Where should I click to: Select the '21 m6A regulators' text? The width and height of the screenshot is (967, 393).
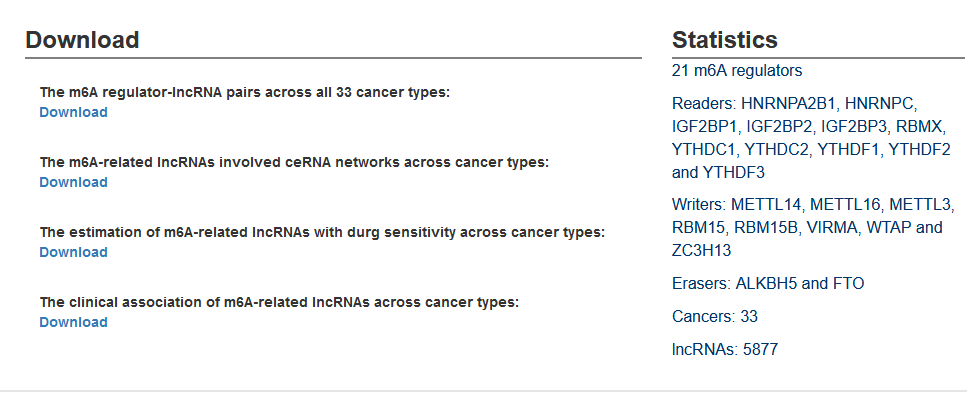coord(737,71)
